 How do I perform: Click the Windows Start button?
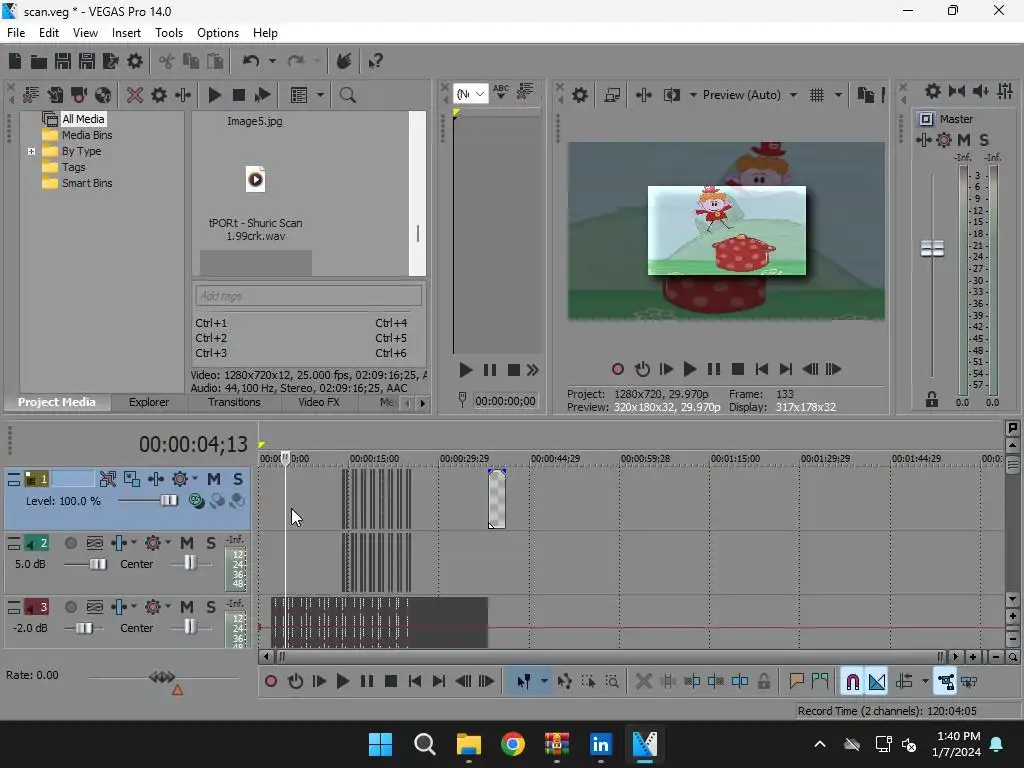[x=380, y=744]
